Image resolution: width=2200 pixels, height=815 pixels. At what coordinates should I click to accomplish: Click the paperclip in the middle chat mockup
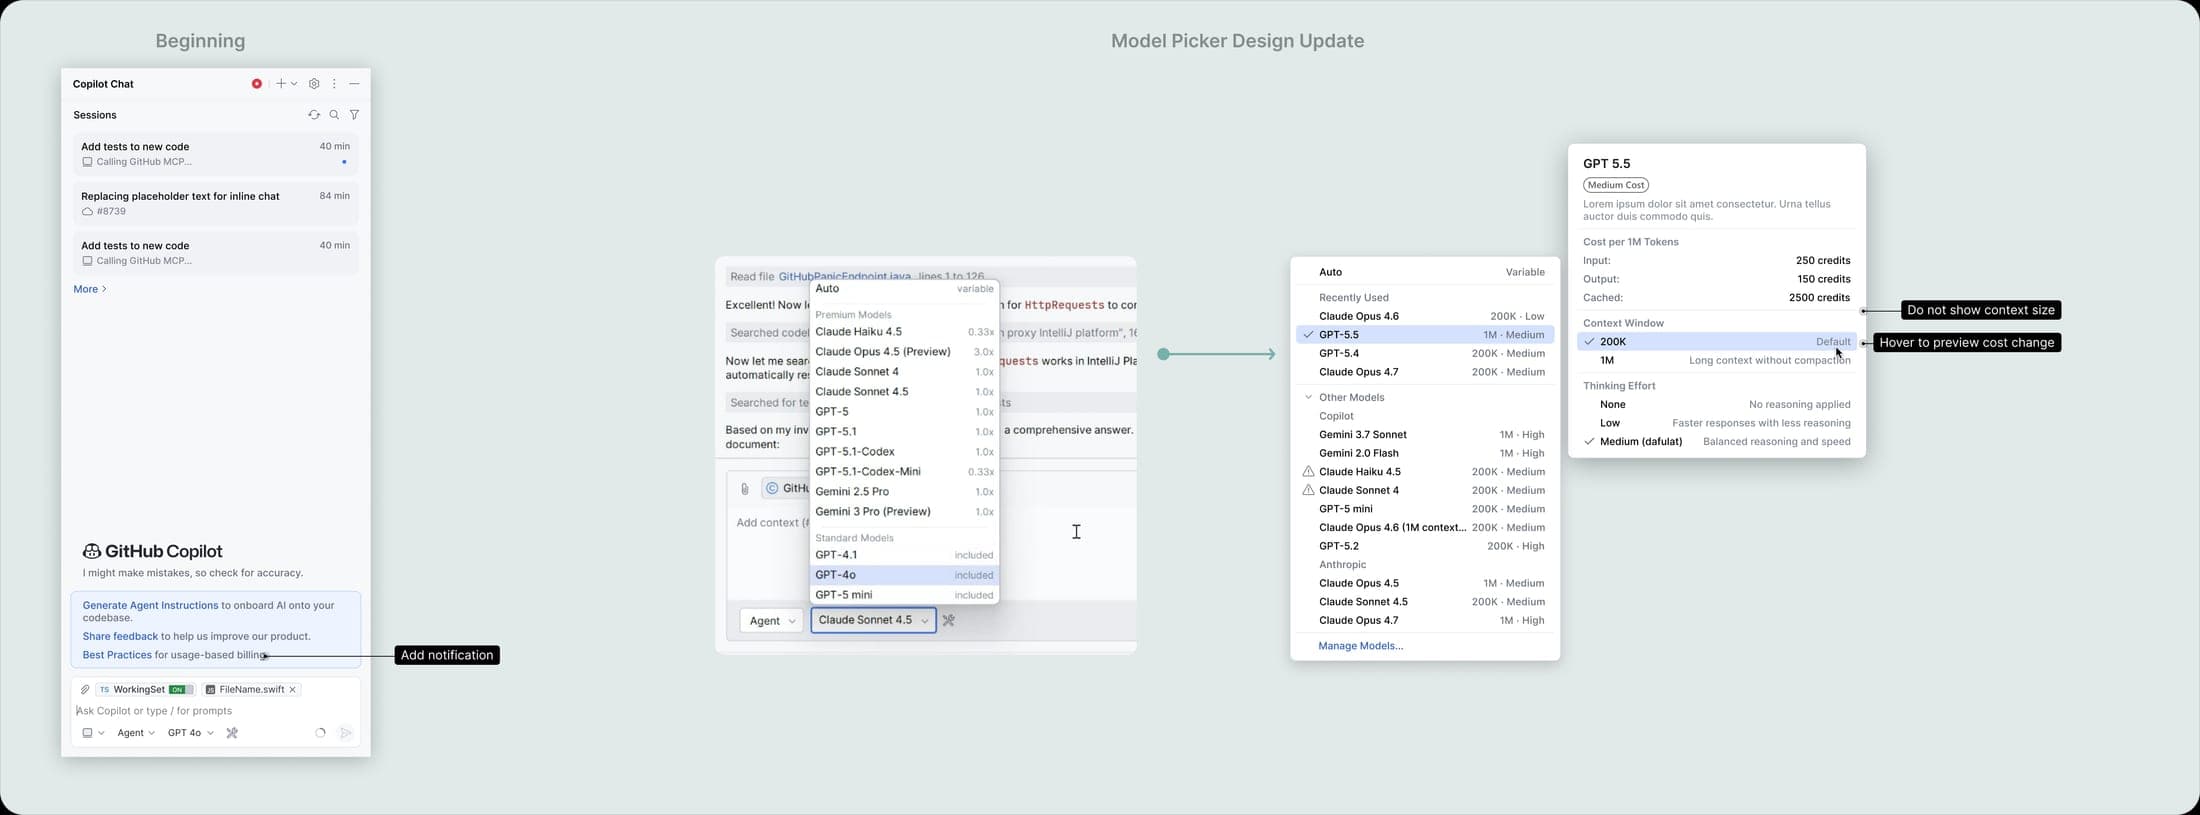[x=744, y=489]
